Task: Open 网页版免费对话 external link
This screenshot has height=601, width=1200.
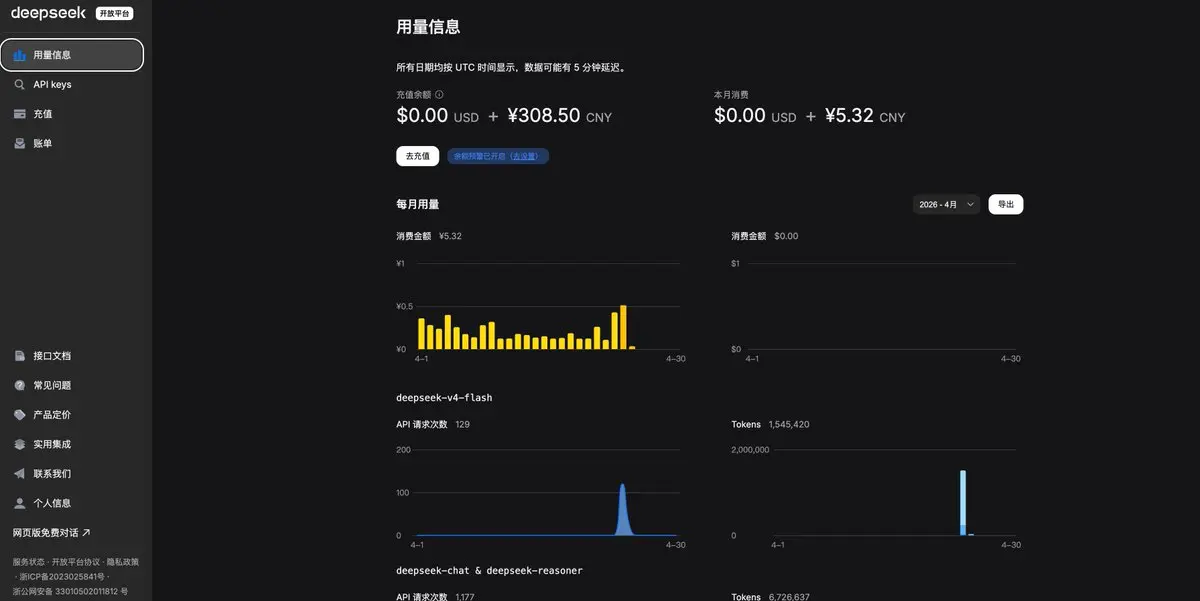Action: pyautogui.click(x=51, y=533)
